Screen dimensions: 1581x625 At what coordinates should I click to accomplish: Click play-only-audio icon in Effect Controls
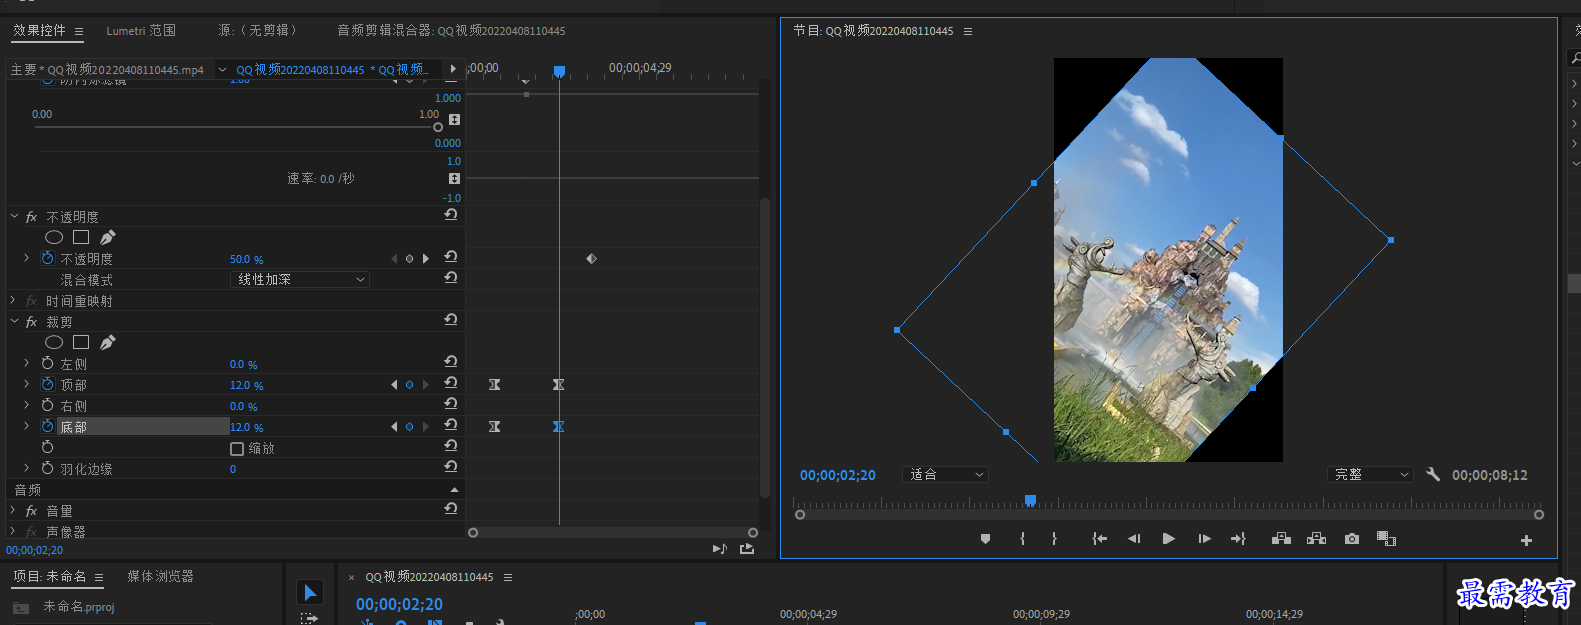(x=719, y=549)
